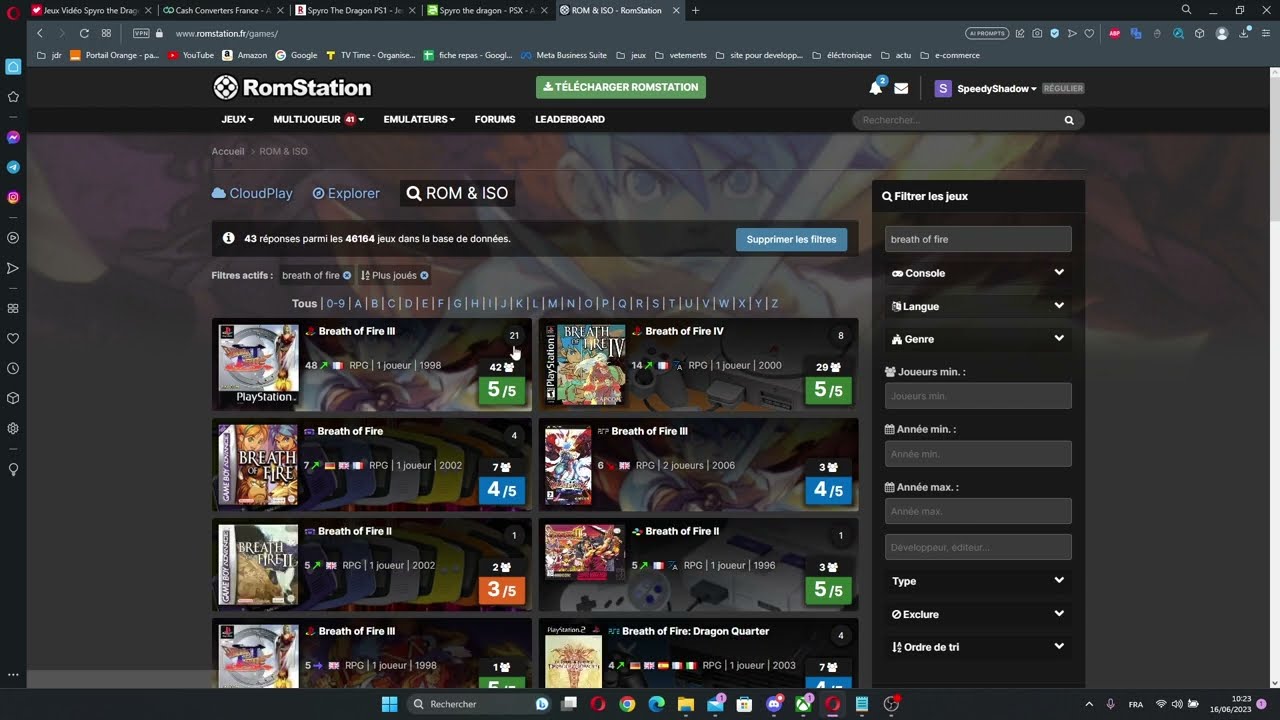Click the Joueurs min. input field
This screenshot has width=1280, height=720.
coord(978,396)
